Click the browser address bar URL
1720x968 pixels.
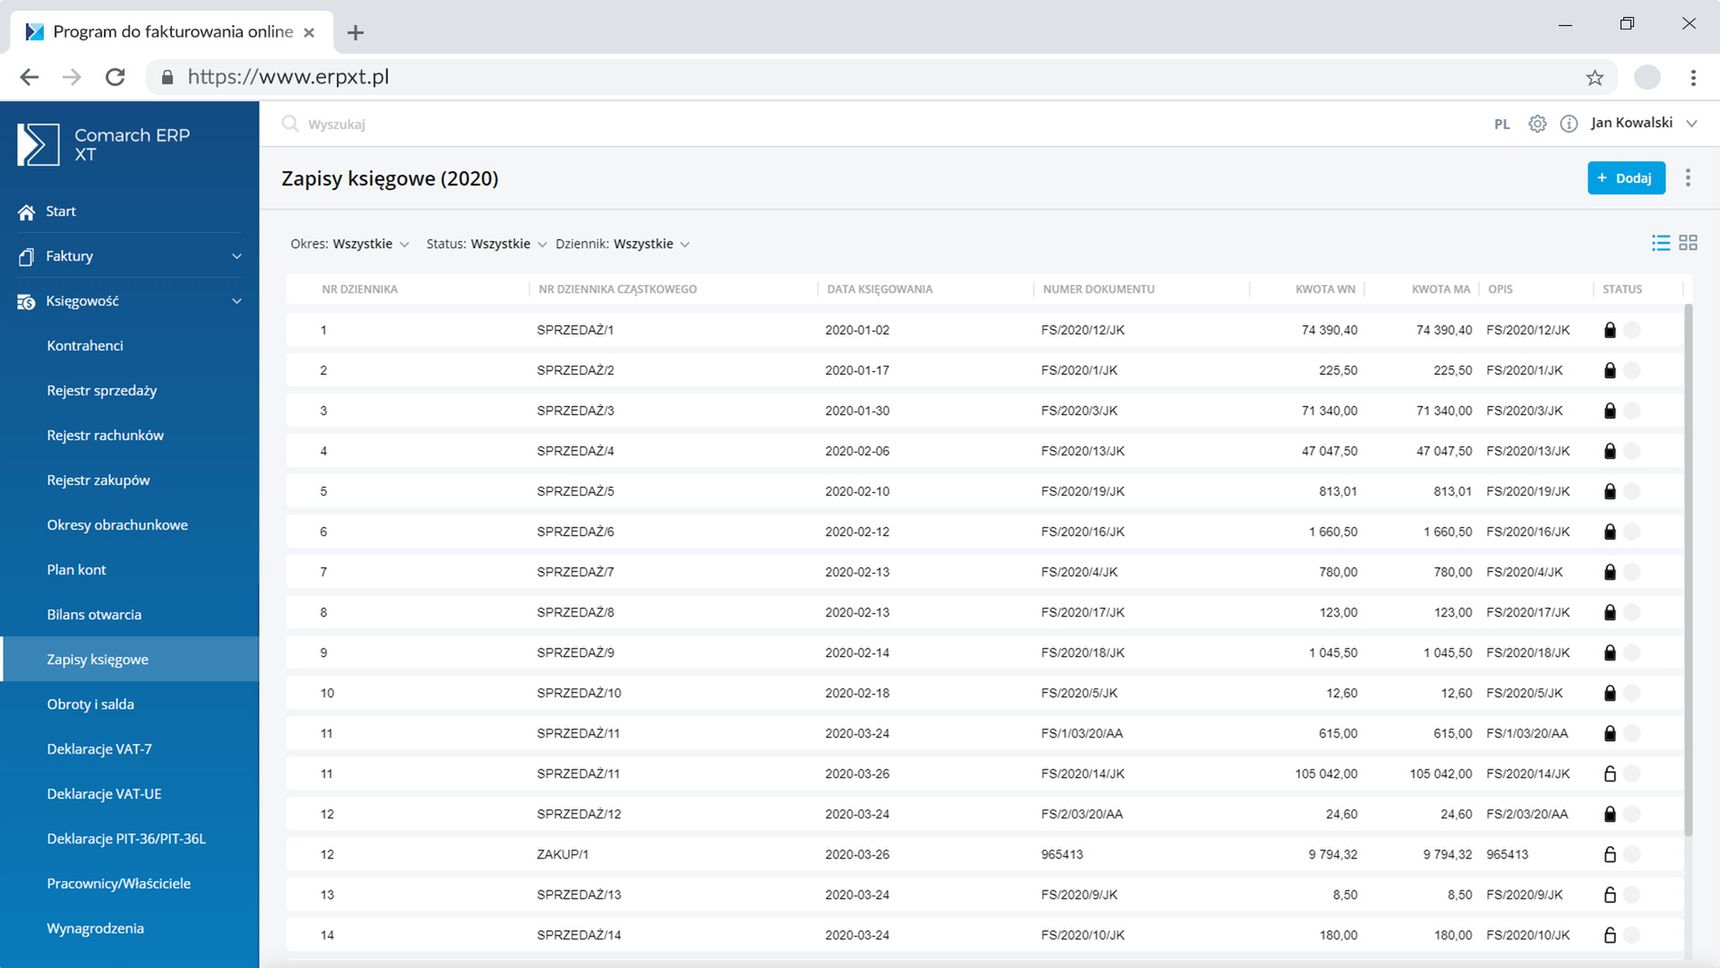(288, 77)
